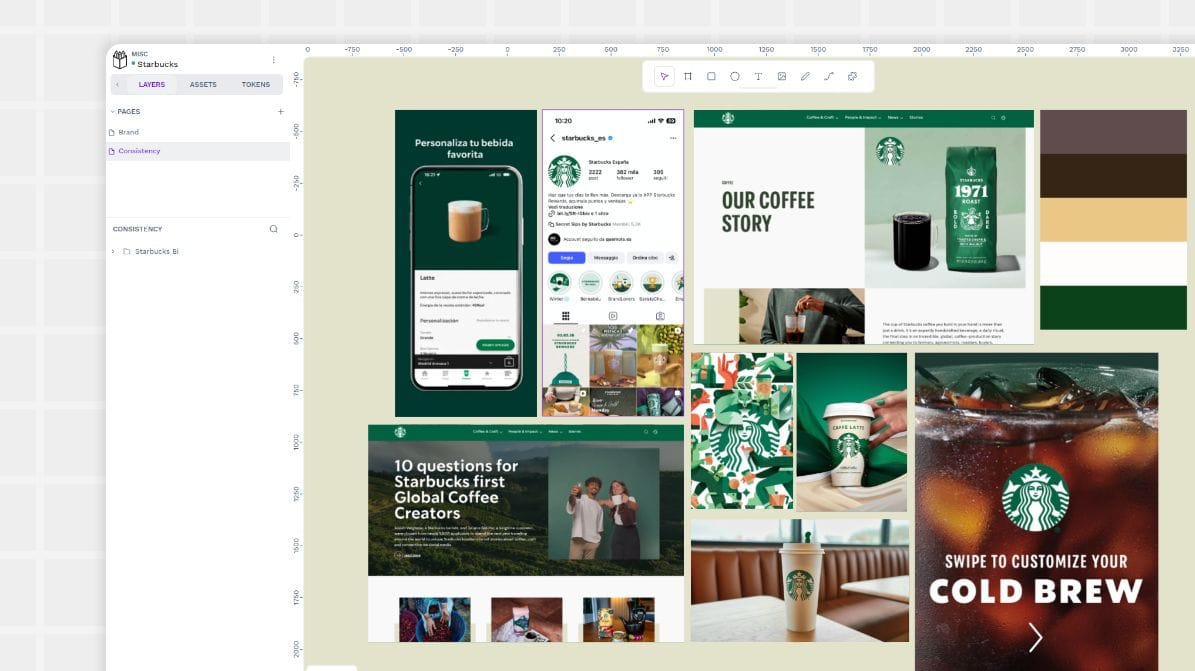
Task: Select the Board tool
Action: coord(687,76)
